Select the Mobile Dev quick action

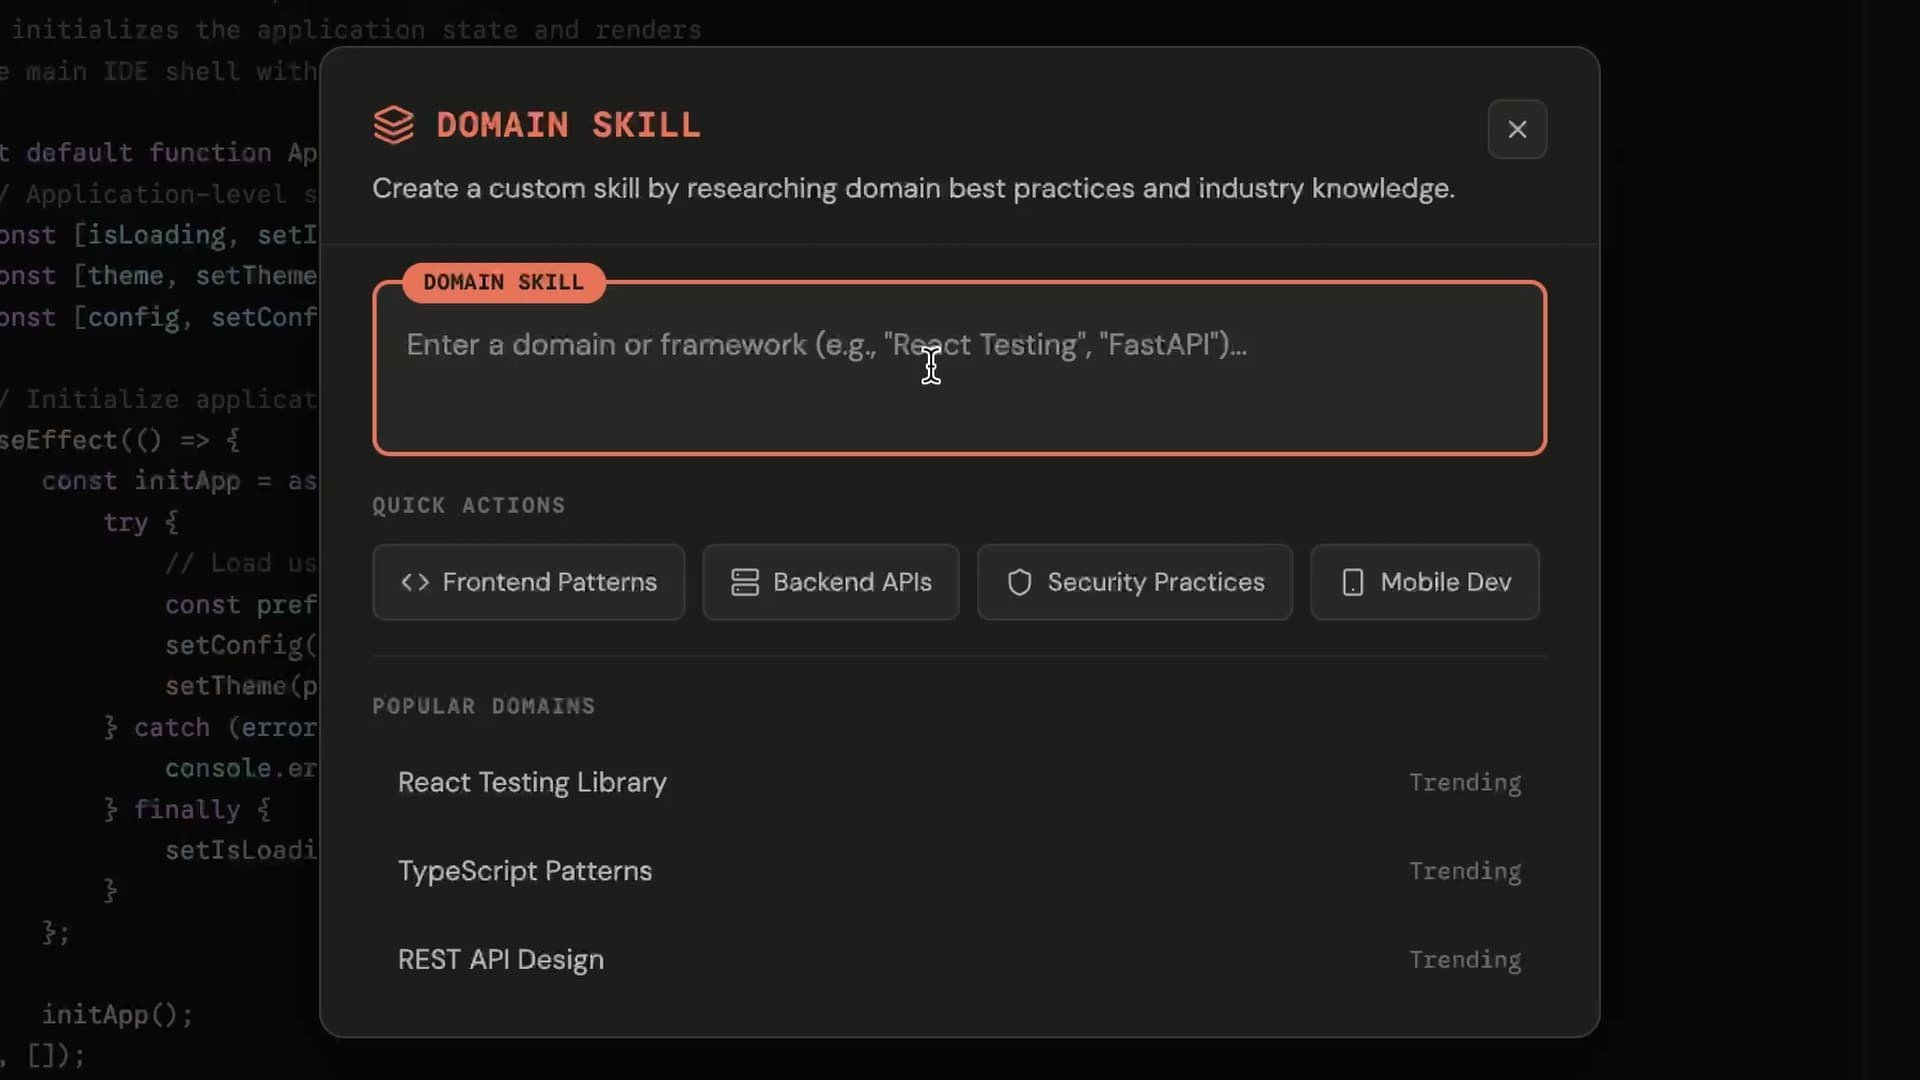point(1424,582)
